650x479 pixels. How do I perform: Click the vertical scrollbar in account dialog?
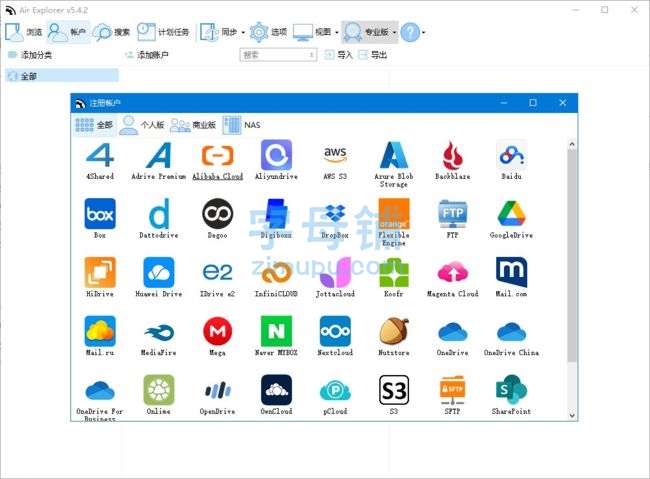(572, 250)
